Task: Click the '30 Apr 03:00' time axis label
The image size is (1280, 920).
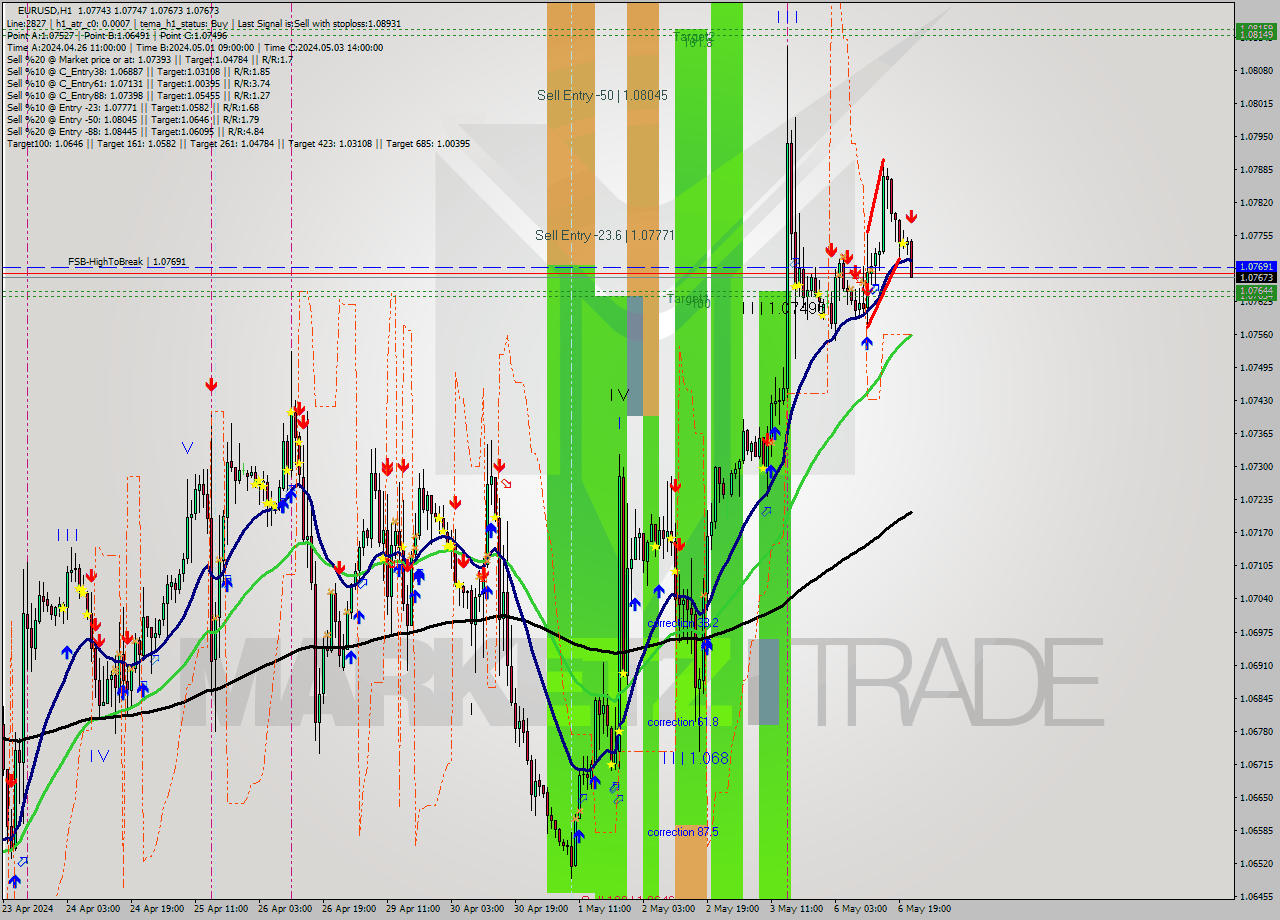Action: (x=477, y=909)
